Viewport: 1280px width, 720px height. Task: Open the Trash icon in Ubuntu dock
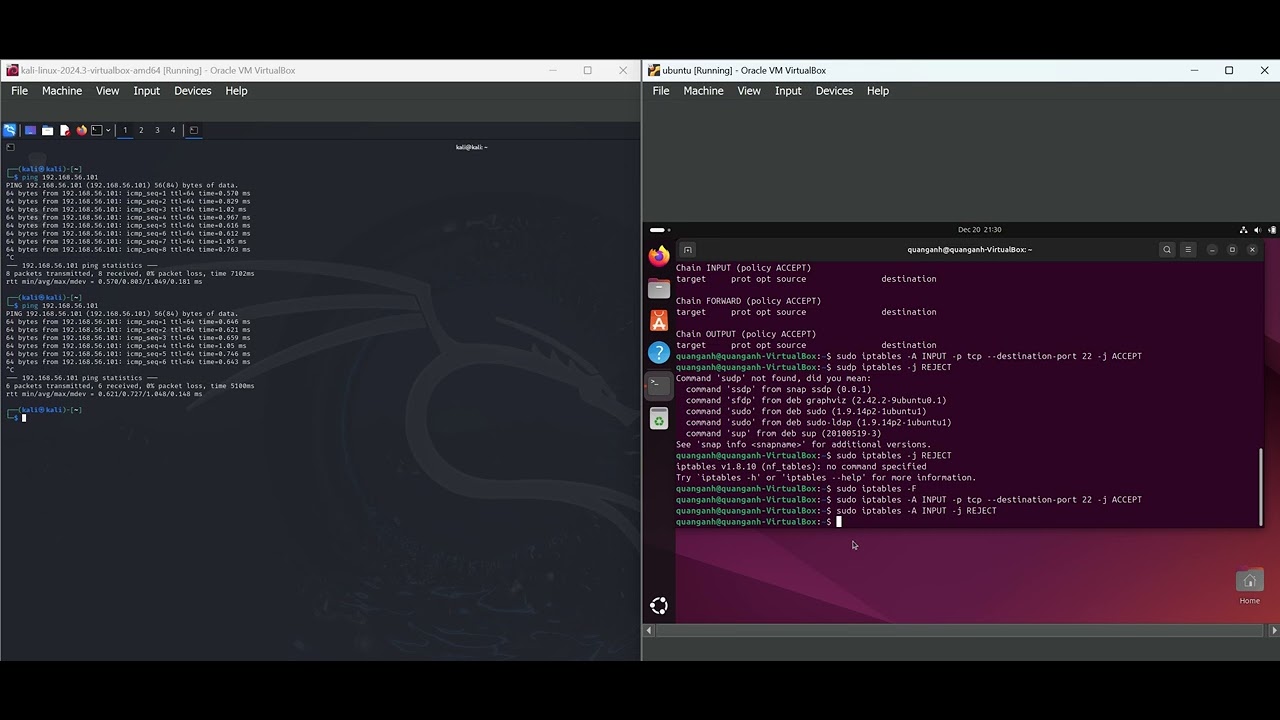click(x=658, y=420)
